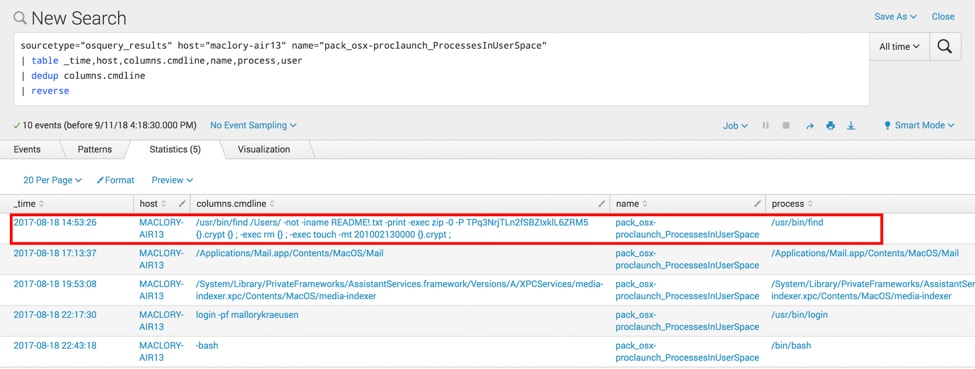The width and height of the screenshot is (975, 369).
Task: Change Smart Mode search mode
Action: pyautogui.click(x=919, y=126)
